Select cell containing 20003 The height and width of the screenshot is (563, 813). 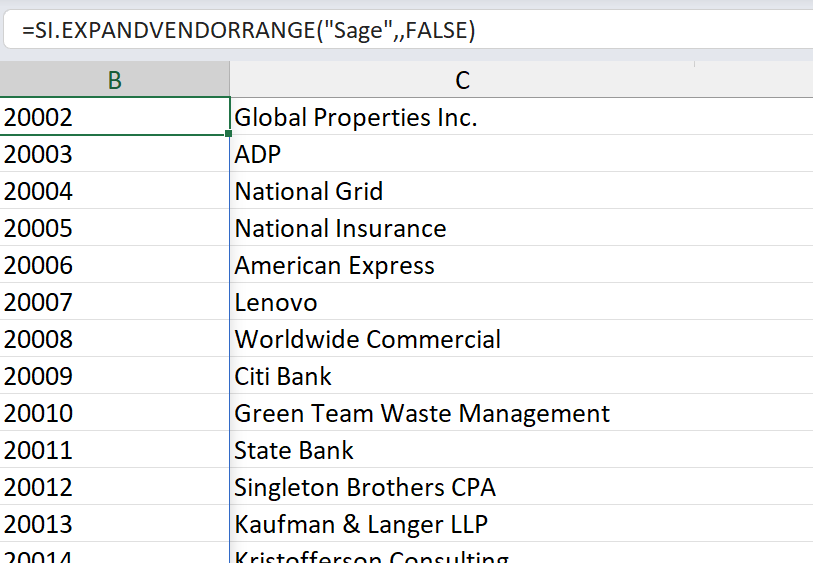[x=115, y=154]
